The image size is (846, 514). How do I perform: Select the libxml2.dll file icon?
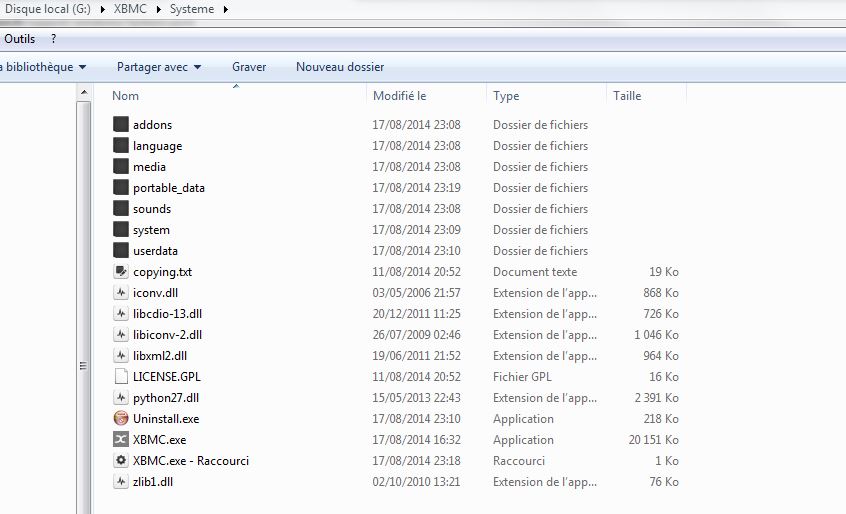(x=121, y=355)
